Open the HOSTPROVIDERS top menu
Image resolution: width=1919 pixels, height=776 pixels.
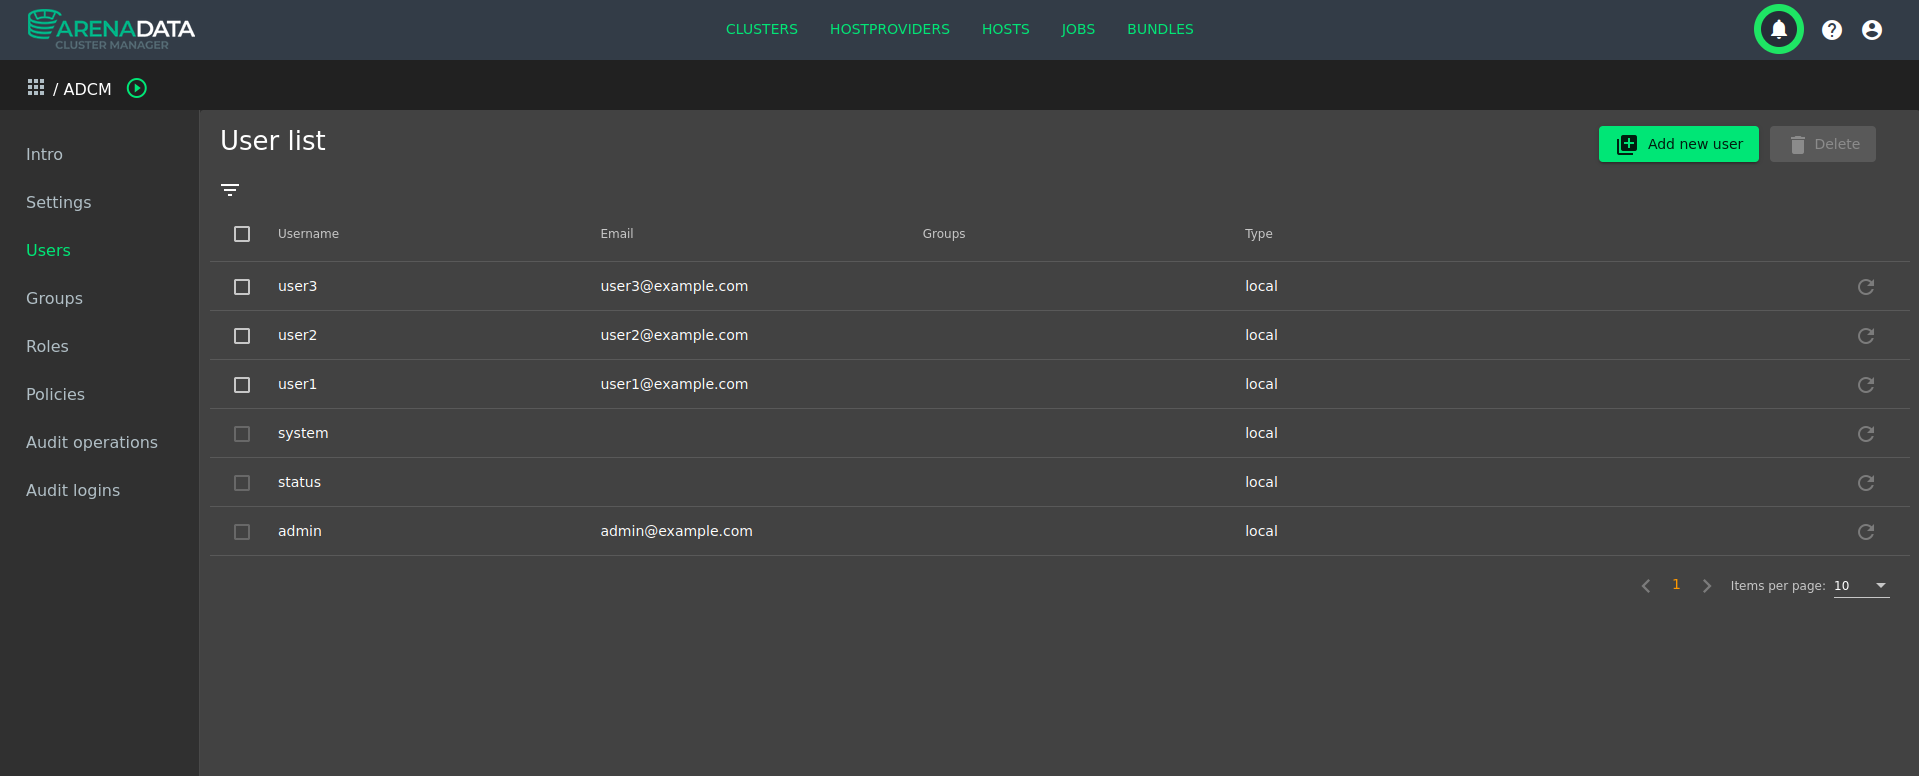coord(890,29)
